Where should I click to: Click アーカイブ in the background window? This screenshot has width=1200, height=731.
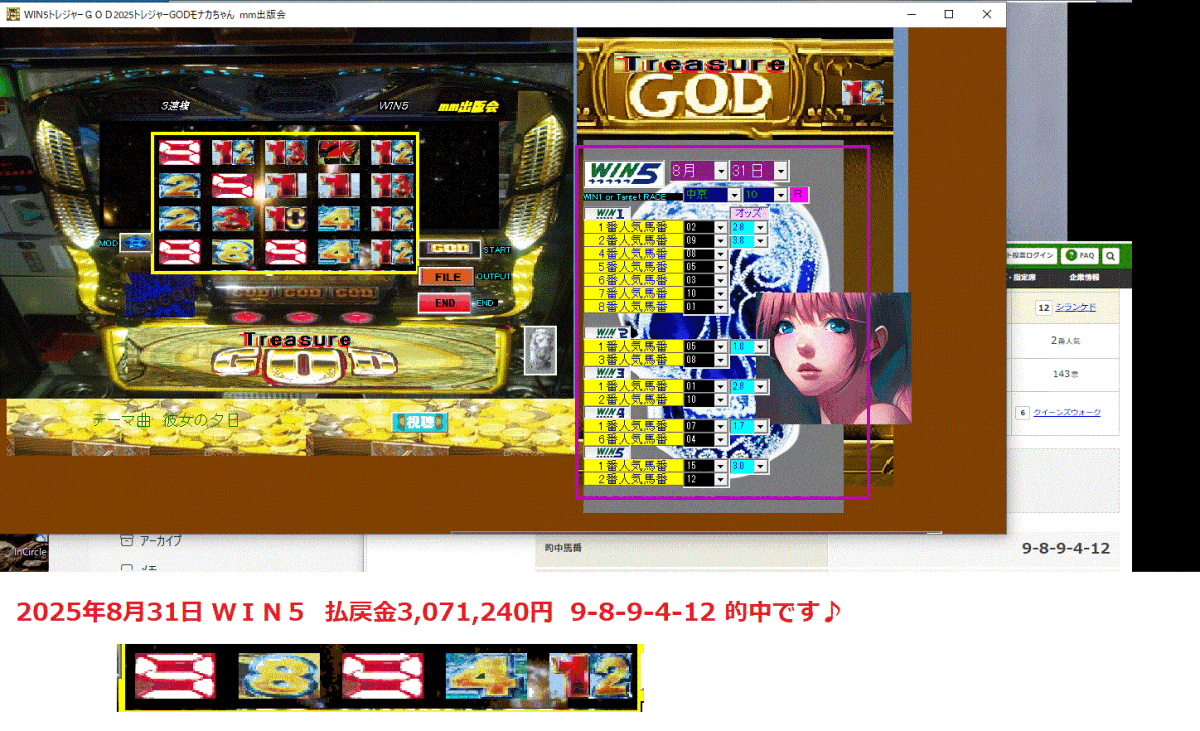click(161, 541)
